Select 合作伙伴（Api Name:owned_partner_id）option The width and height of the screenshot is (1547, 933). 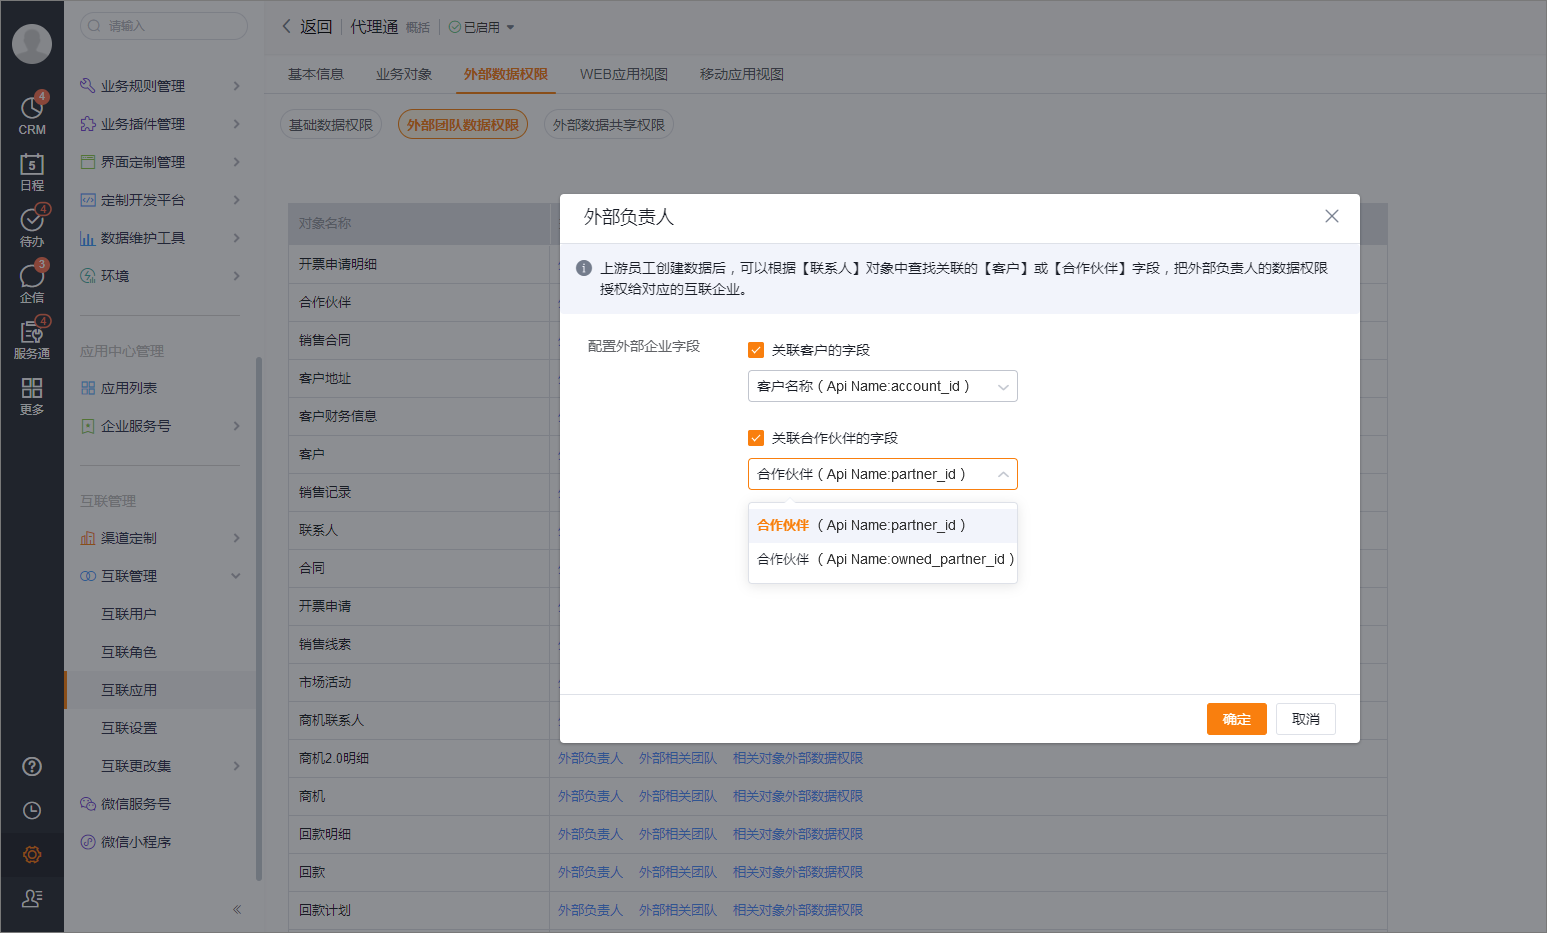tap(883, 559)
